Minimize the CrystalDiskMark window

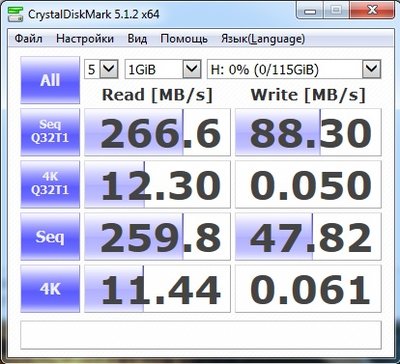coord(310,11)
